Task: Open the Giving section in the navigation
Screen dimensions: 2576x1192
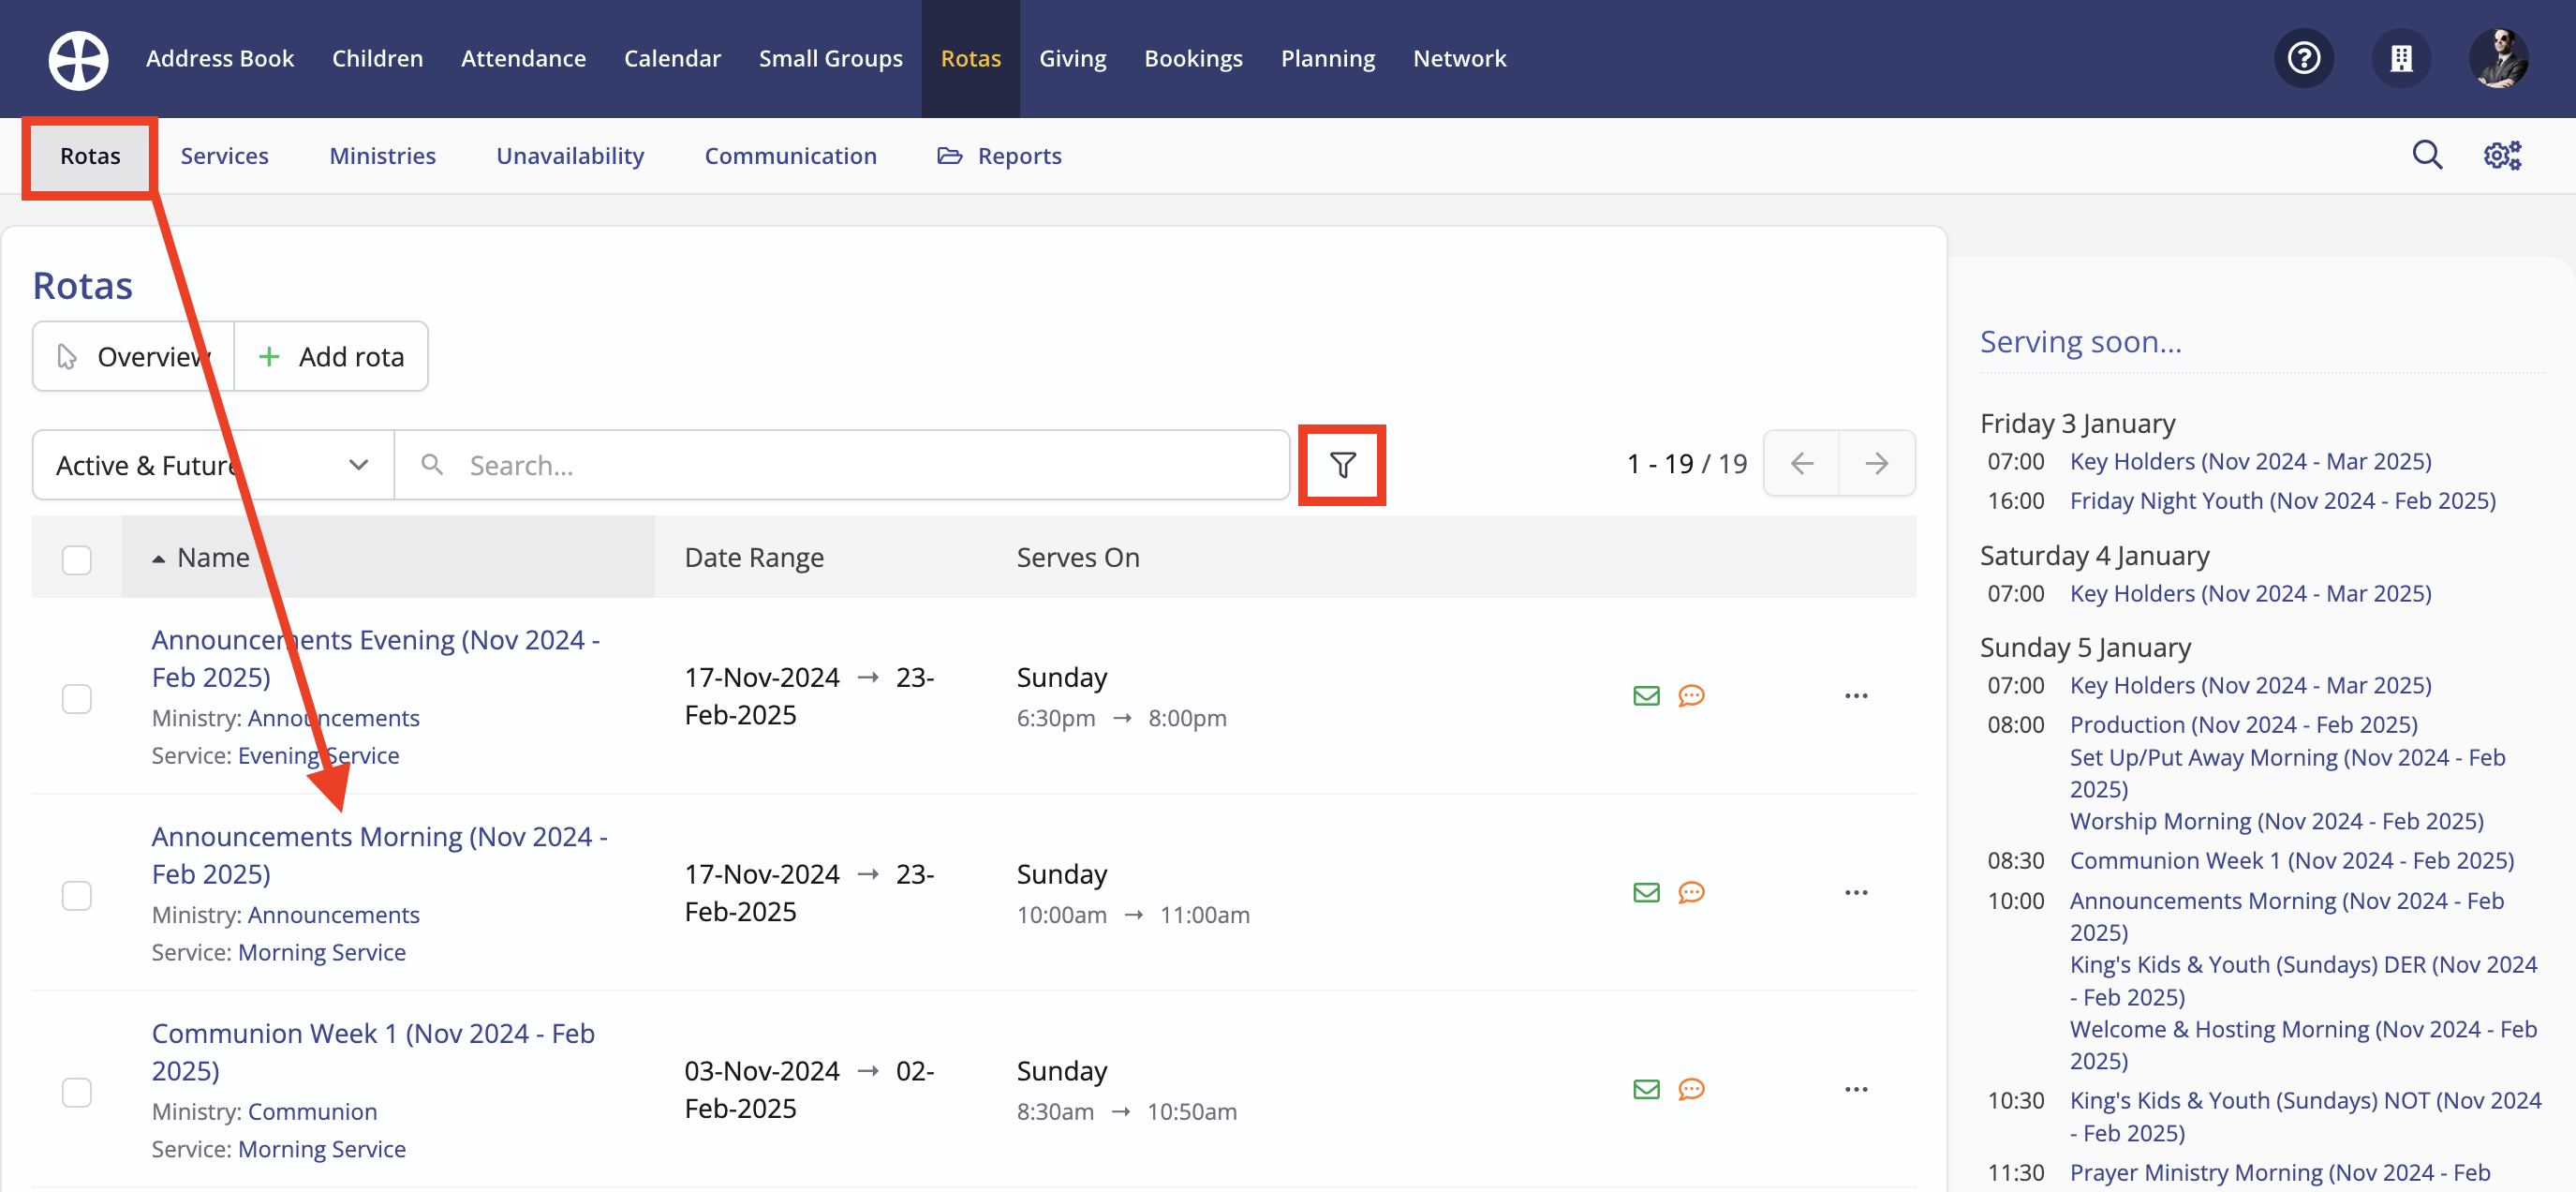Action: (x=1072, y=58)
